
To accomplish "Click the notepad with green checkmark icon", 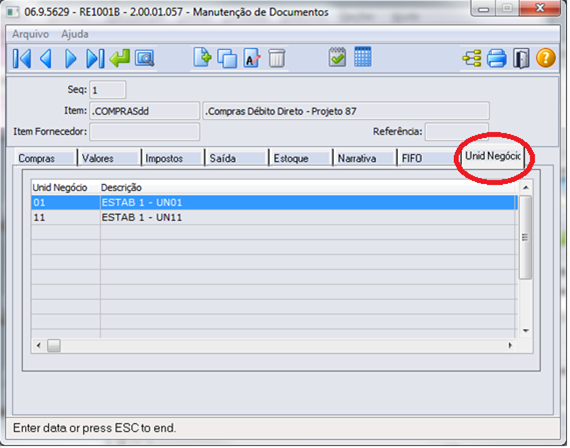I will click(x=337, y=57).
